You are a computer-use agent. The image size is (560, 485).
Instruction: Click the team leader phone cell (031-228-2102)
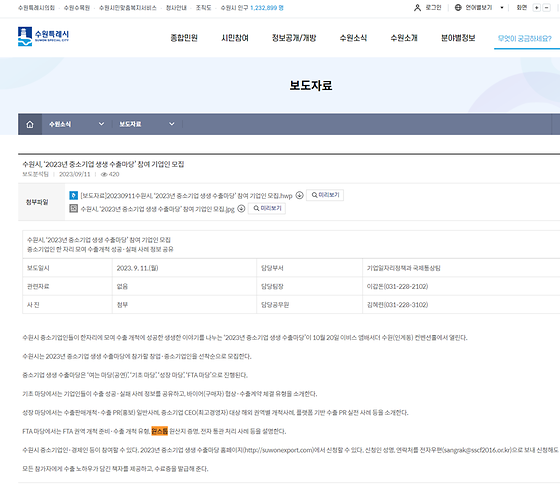point(461,286)
